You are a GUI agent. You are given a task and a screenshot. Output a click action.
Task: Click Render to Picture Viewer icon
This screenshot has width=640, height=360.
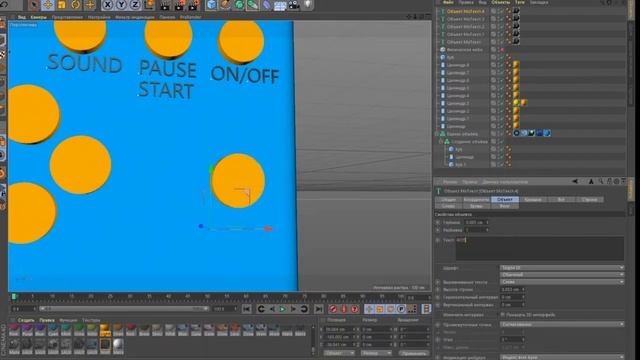pyautogui.click(x=179, y=5)
